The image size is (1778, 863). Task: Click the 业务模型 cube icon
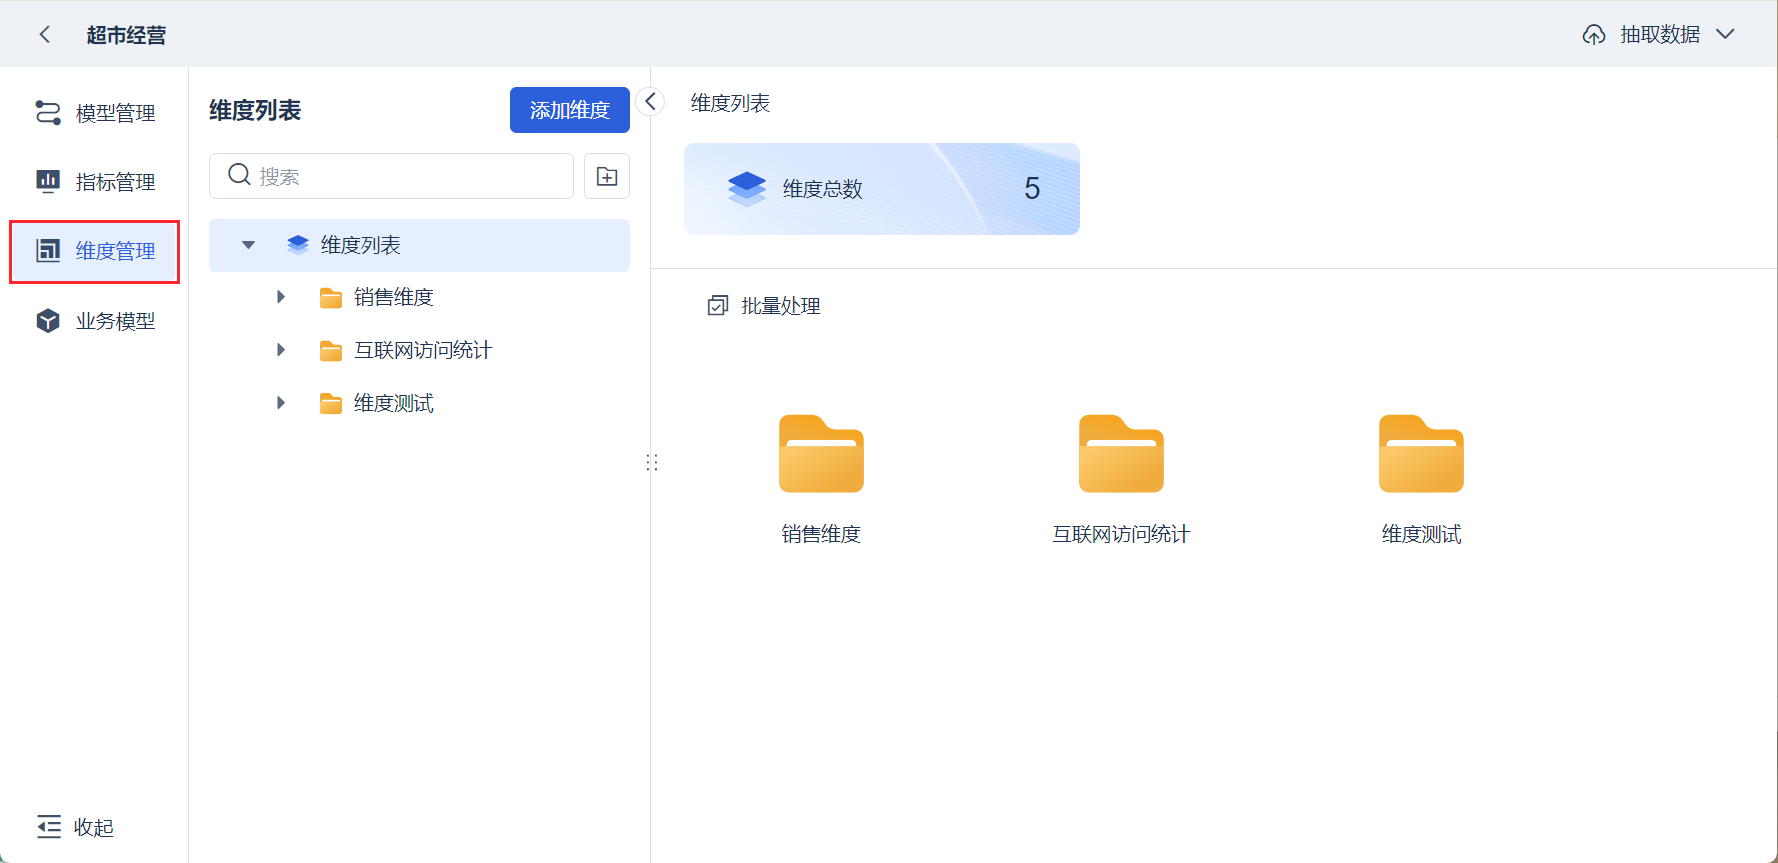(48, 320)
